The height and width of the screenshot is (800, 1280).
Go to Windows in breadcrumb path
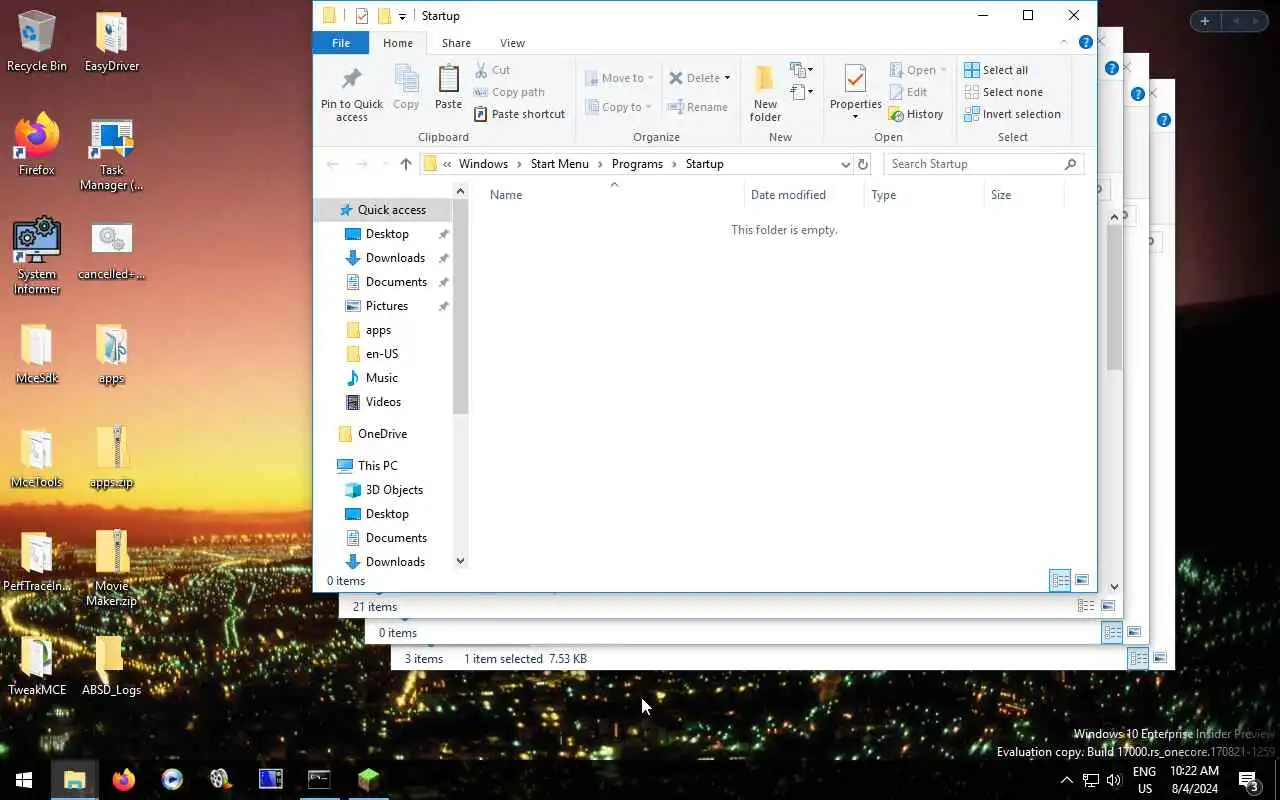[x=483, y=164]
